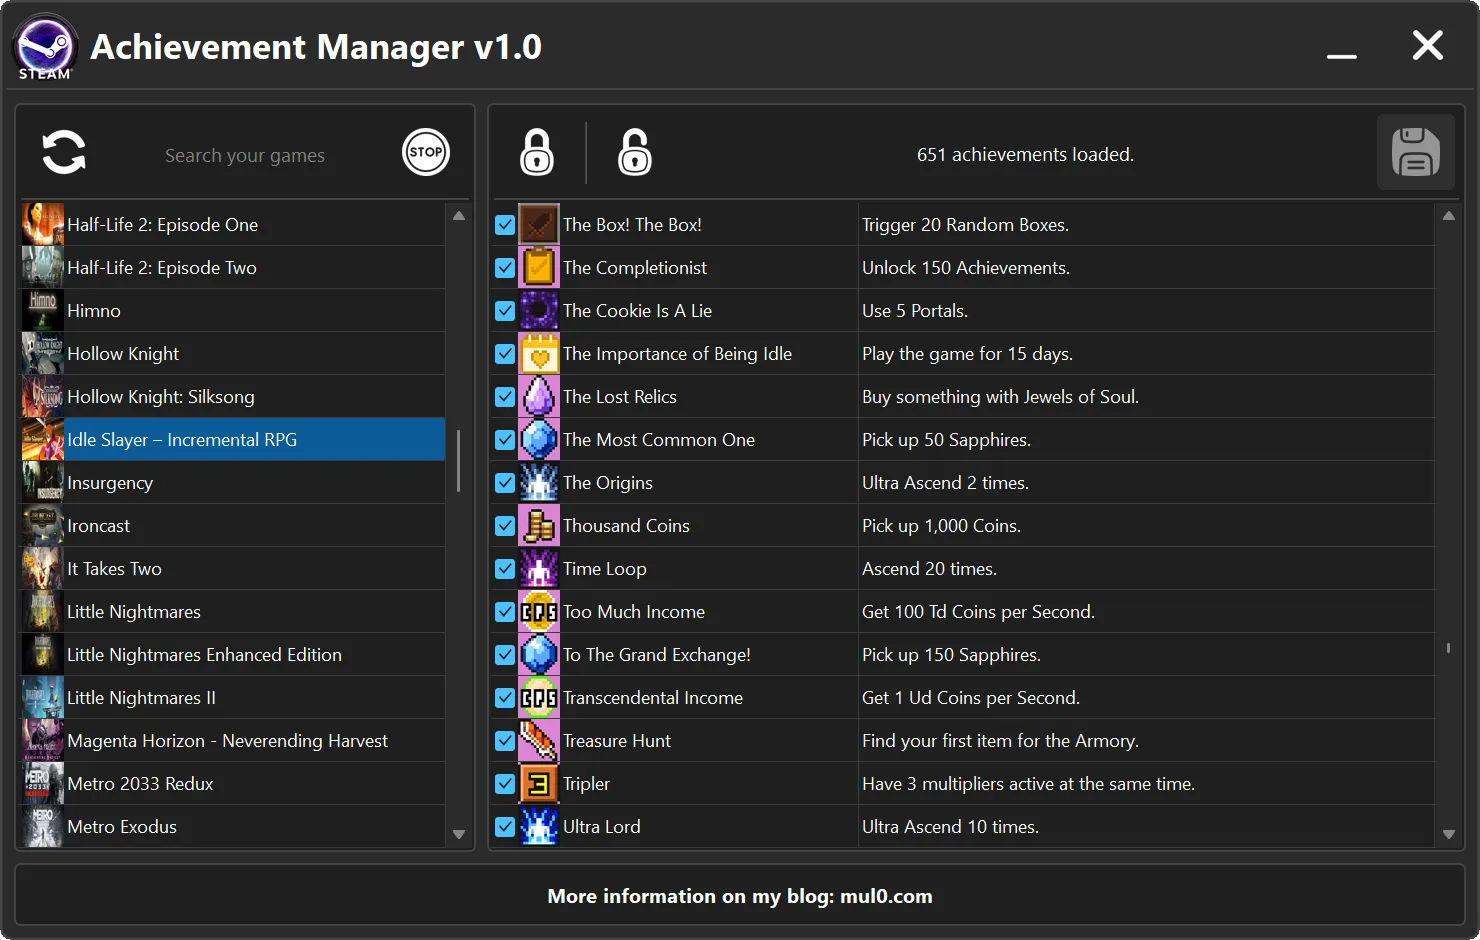Click The Origins achievement icon
1480x940 pixels.
[x=539, y=483]
